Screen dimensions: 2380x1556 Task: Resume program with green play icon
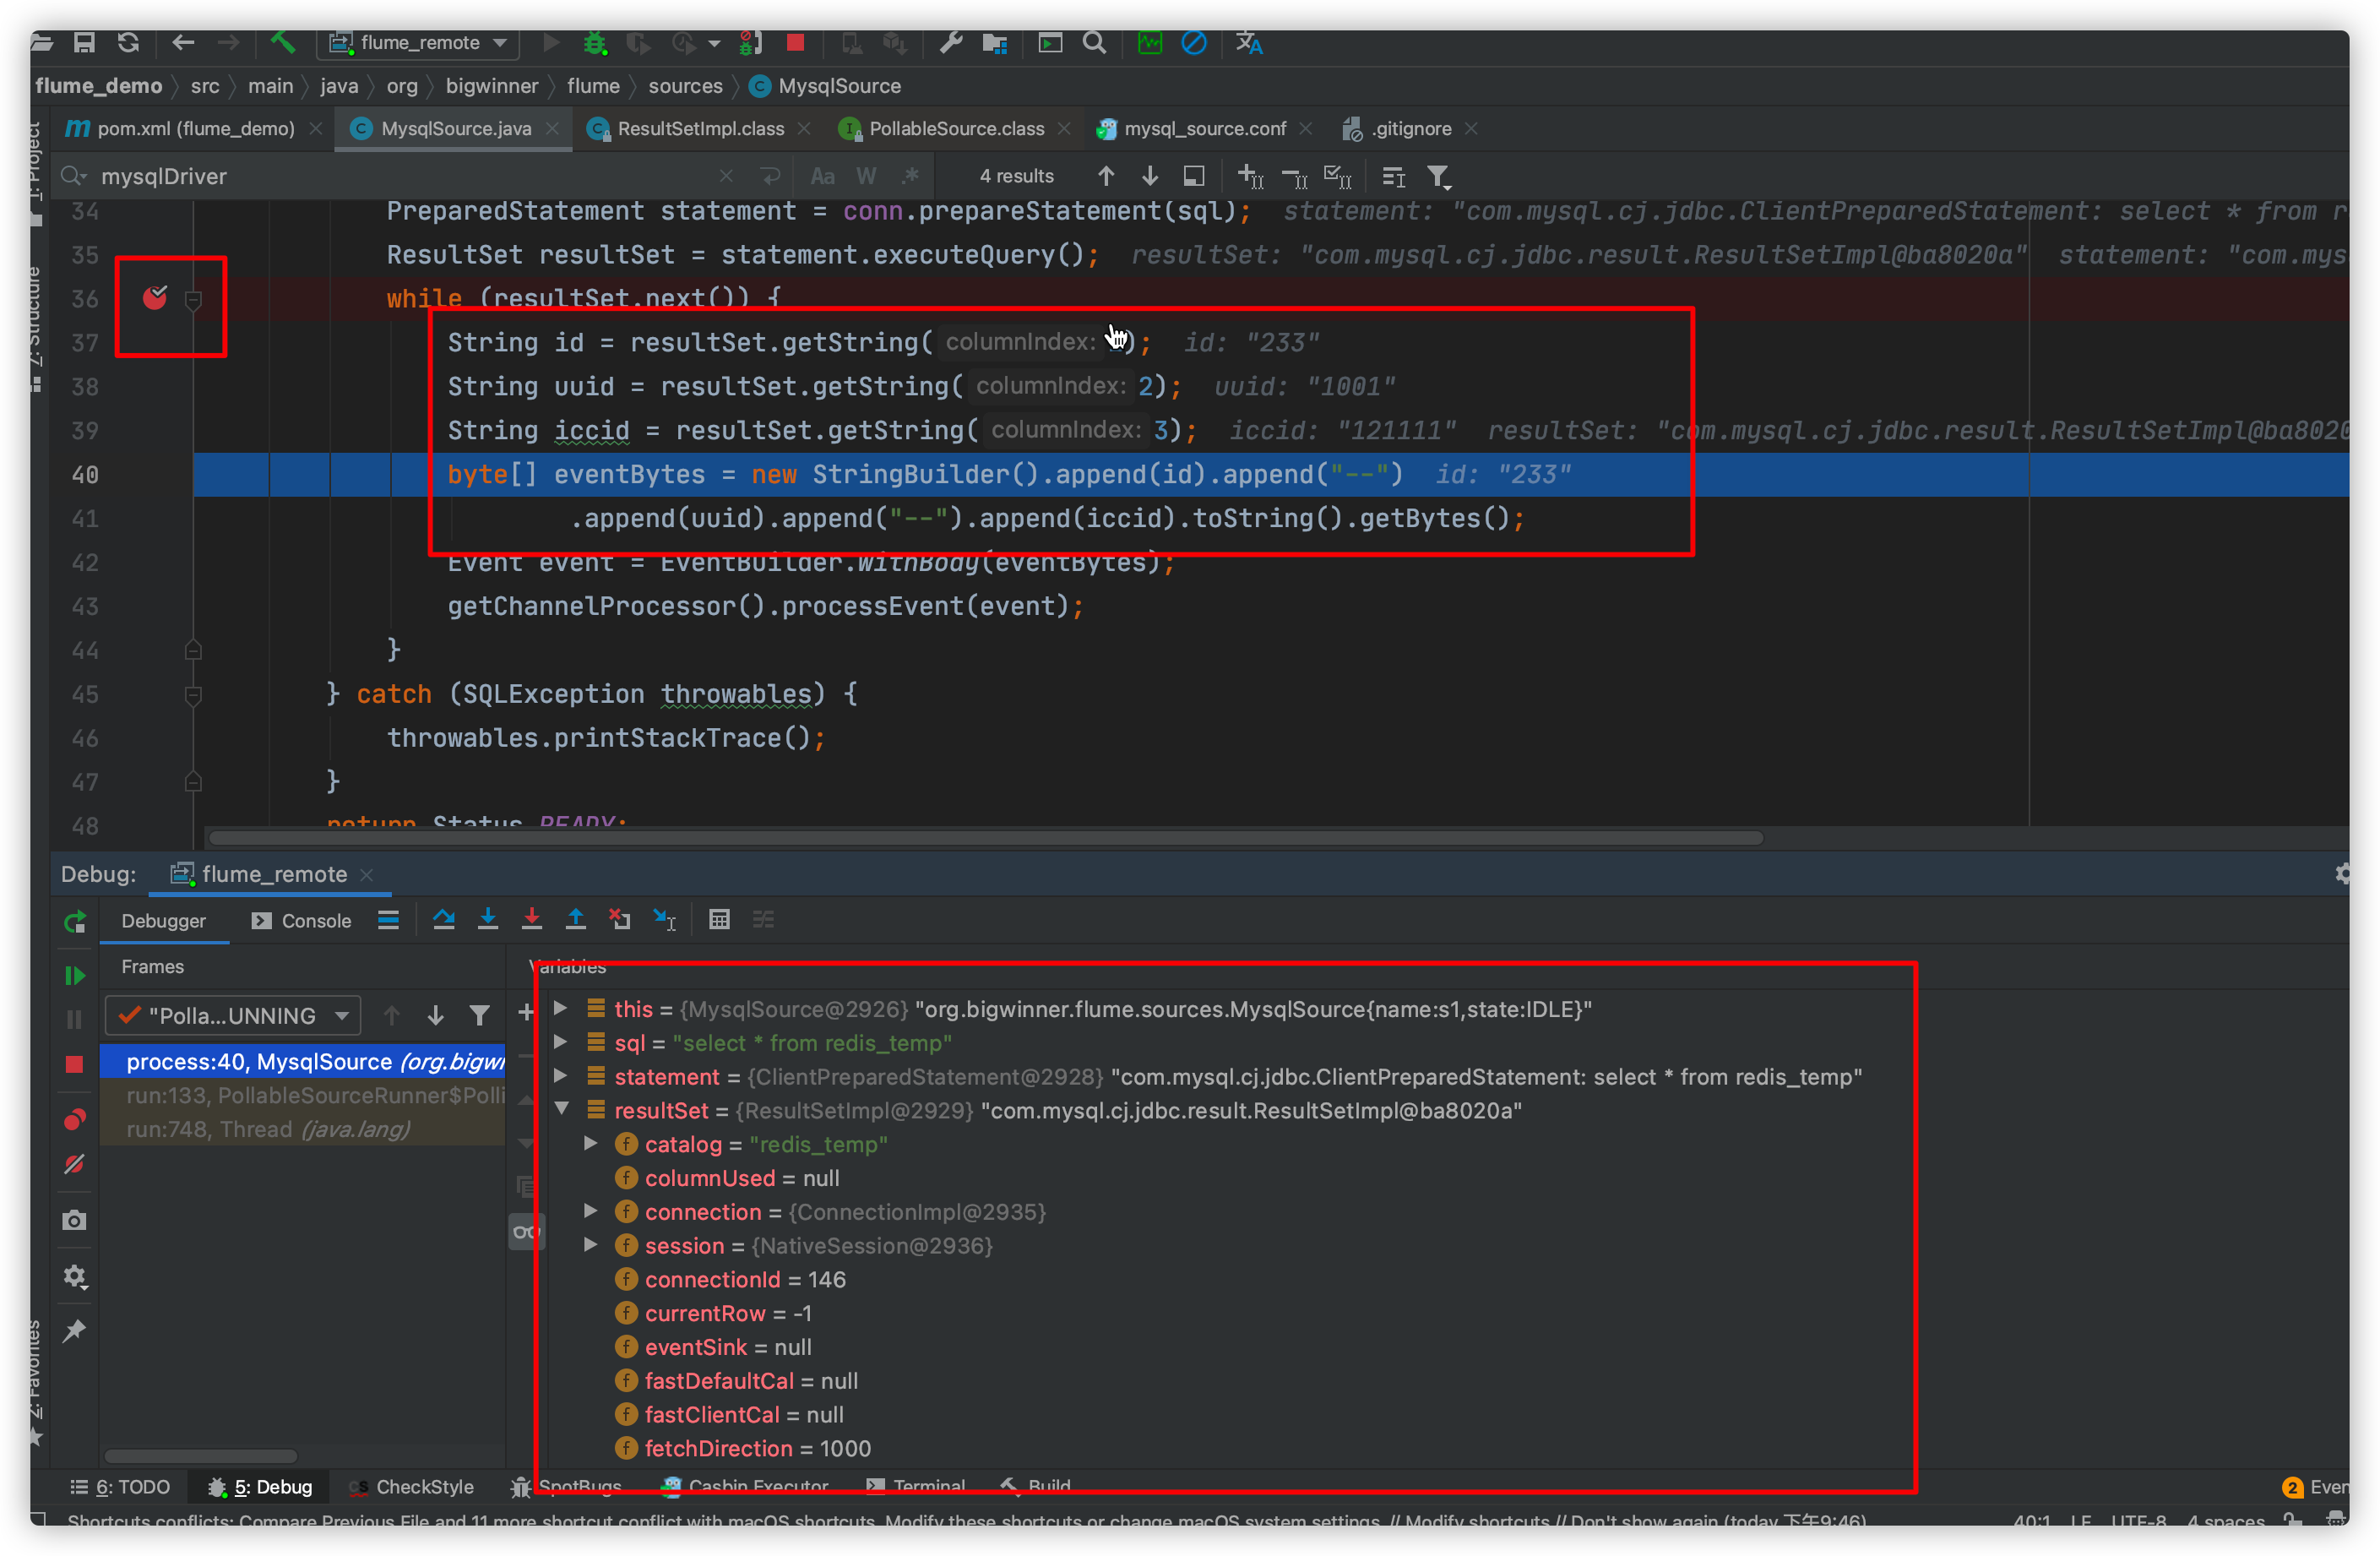coord(75,975)
